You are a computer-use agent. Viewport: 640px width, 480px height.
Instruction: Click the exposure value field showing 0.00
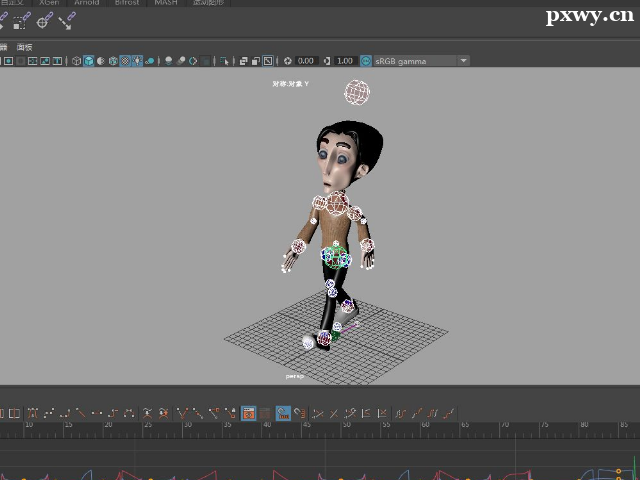tap(306, 61)
